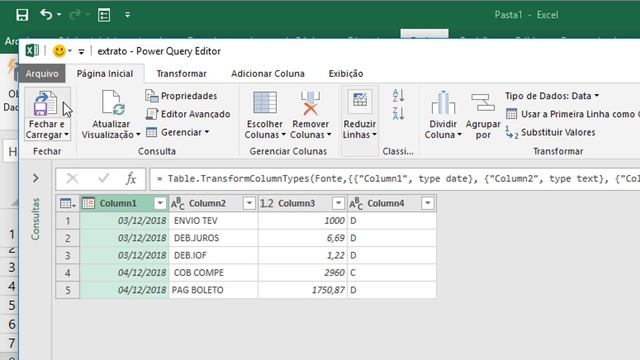Click the formula bar text
The image size is (640, 360).
coord(398,179)
